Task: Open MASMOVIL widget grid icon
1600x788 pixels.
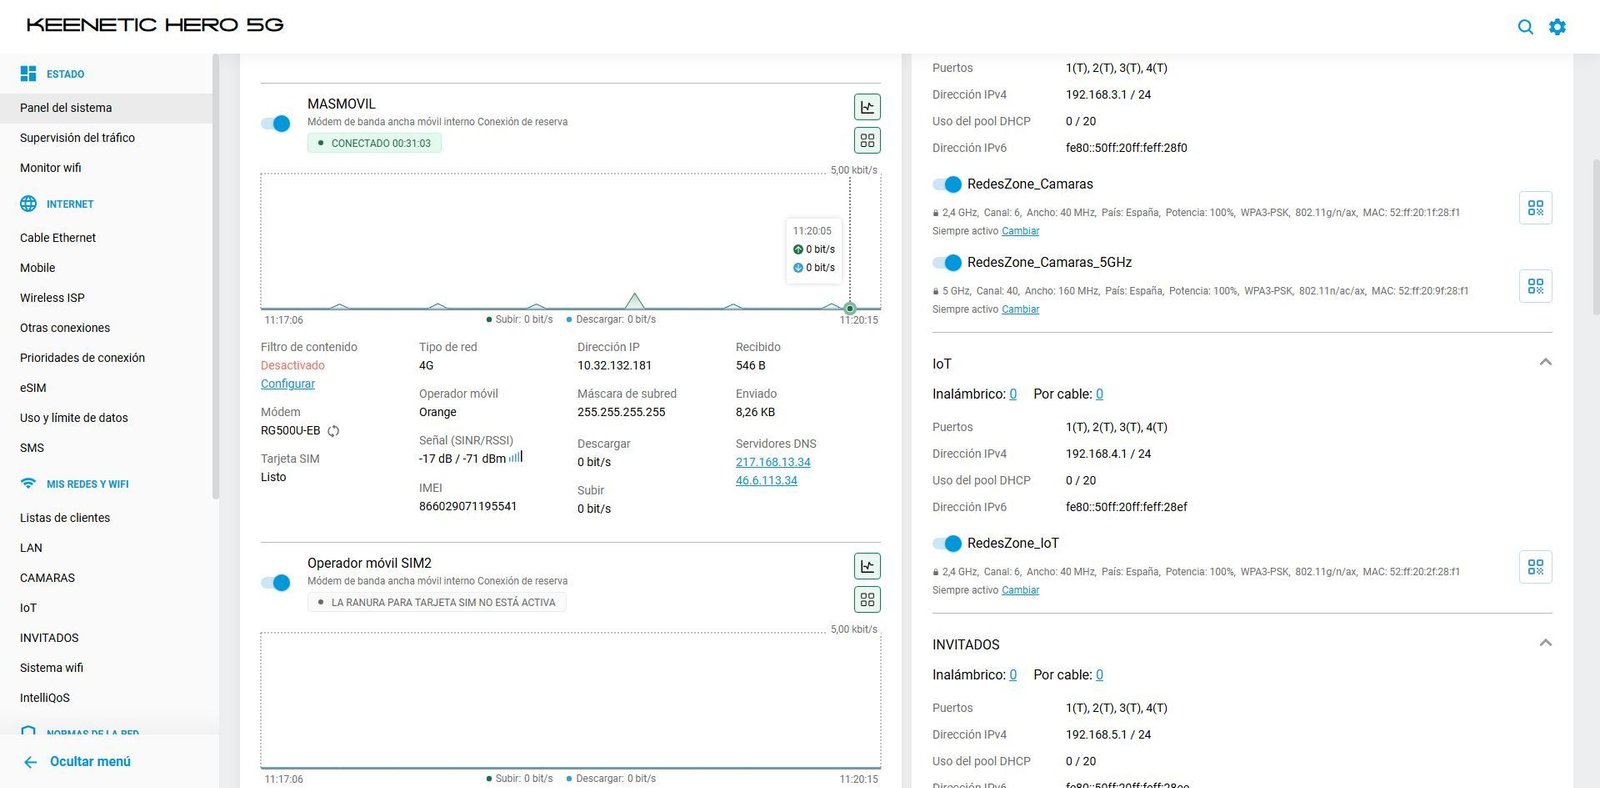Action: click(x=867, y=141)
